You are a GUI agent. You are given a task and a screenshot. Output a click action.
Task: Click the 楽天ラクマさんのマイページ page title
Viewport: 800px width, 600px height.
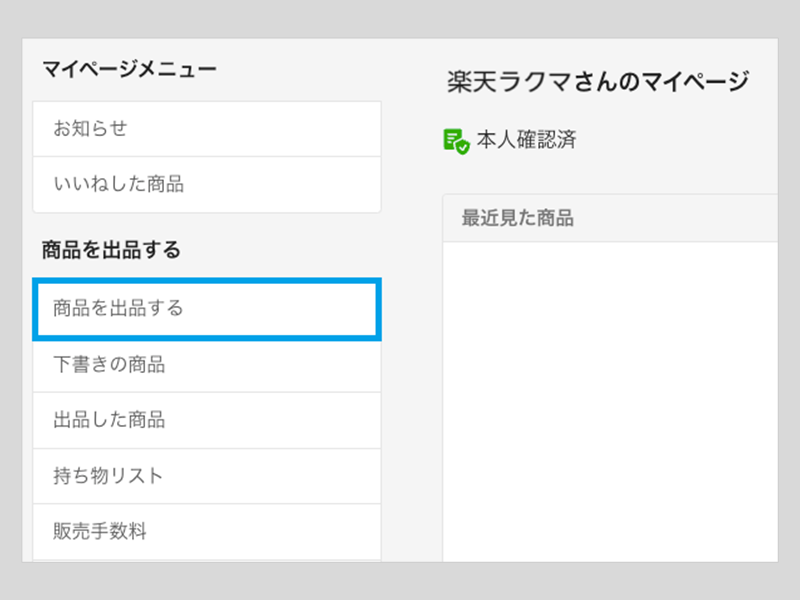pos(597,83)
